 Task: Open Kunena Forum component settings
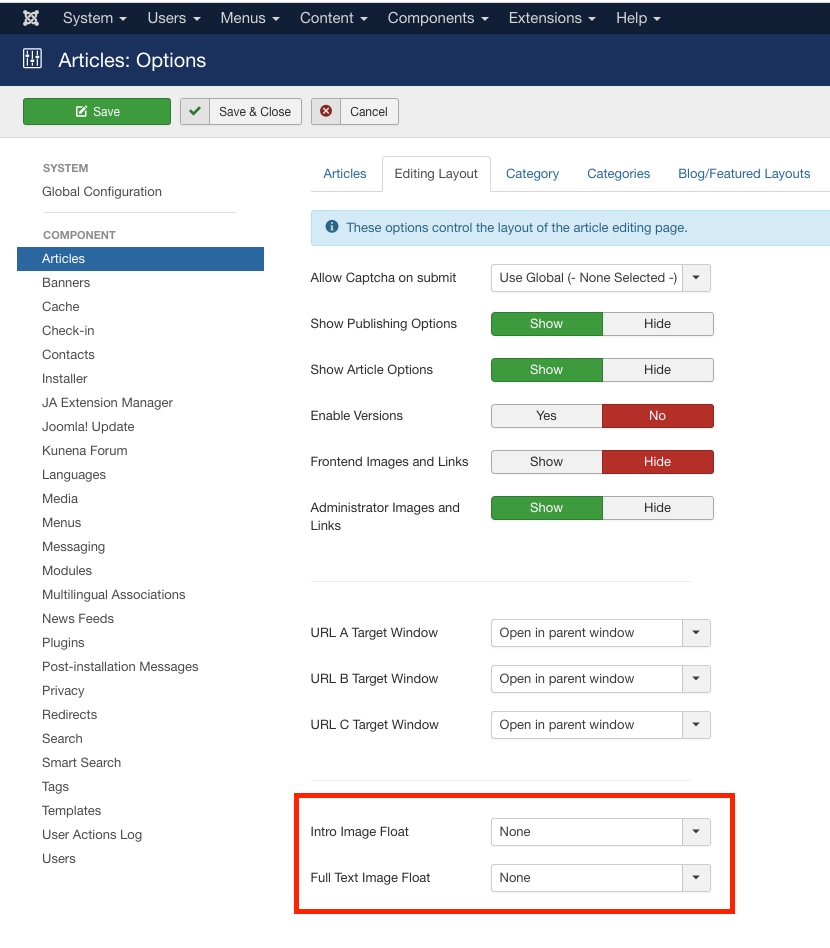(x=85, y=451)
